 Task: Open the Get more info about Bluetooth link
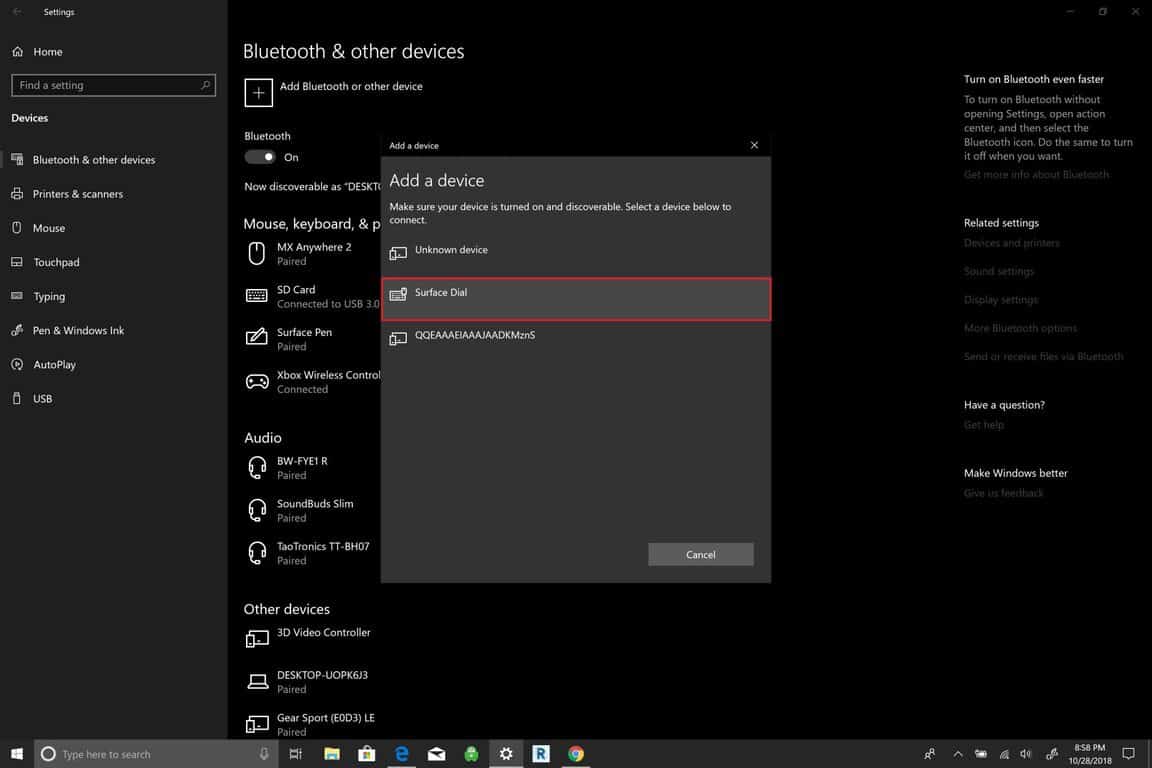1036,175
